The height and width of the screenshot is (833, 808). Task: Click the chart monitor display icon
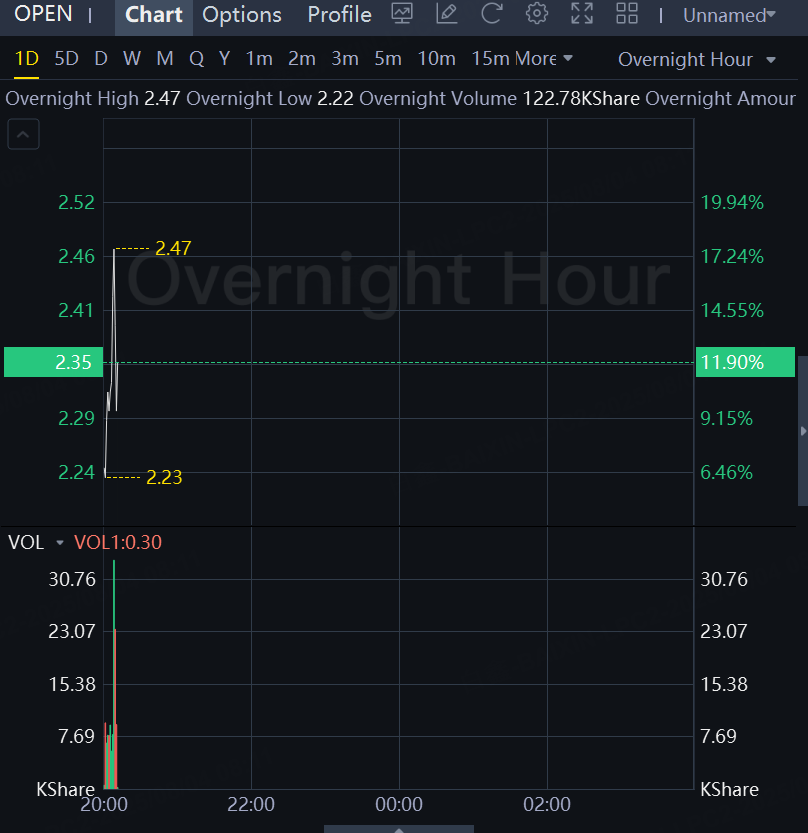pos(402,14)
